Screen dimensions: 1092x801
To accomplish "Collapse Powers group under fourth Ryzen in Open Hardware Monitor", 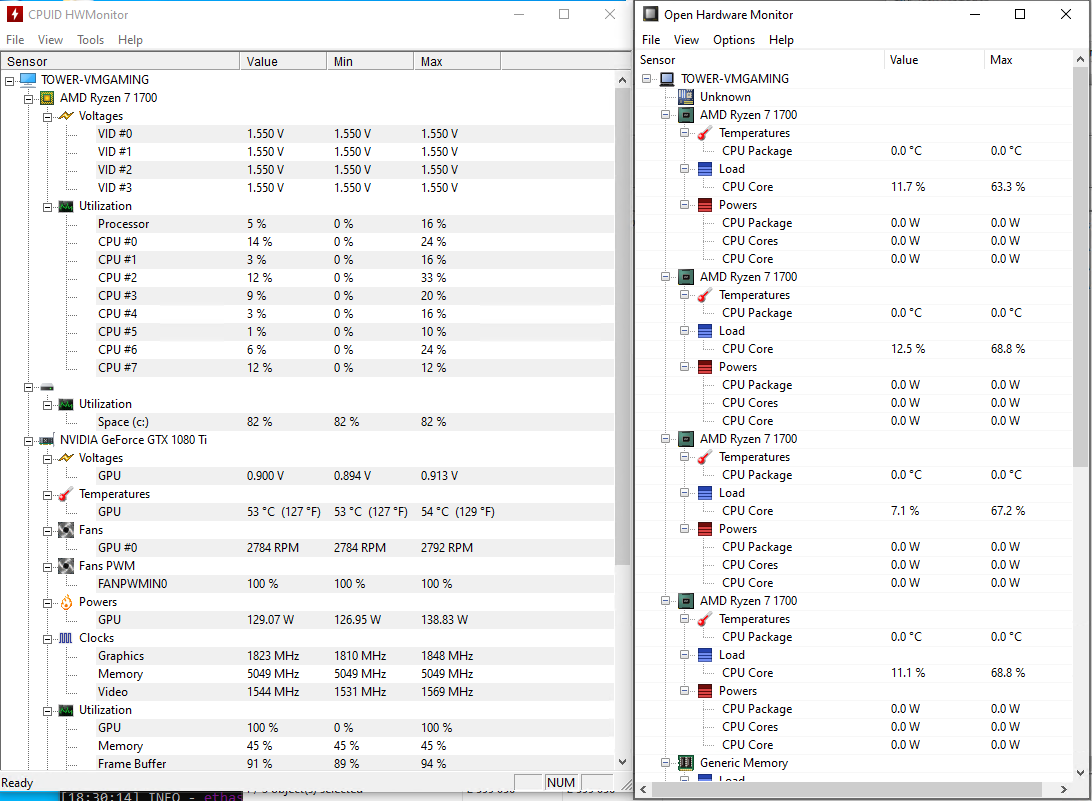I will pos(684,691).
